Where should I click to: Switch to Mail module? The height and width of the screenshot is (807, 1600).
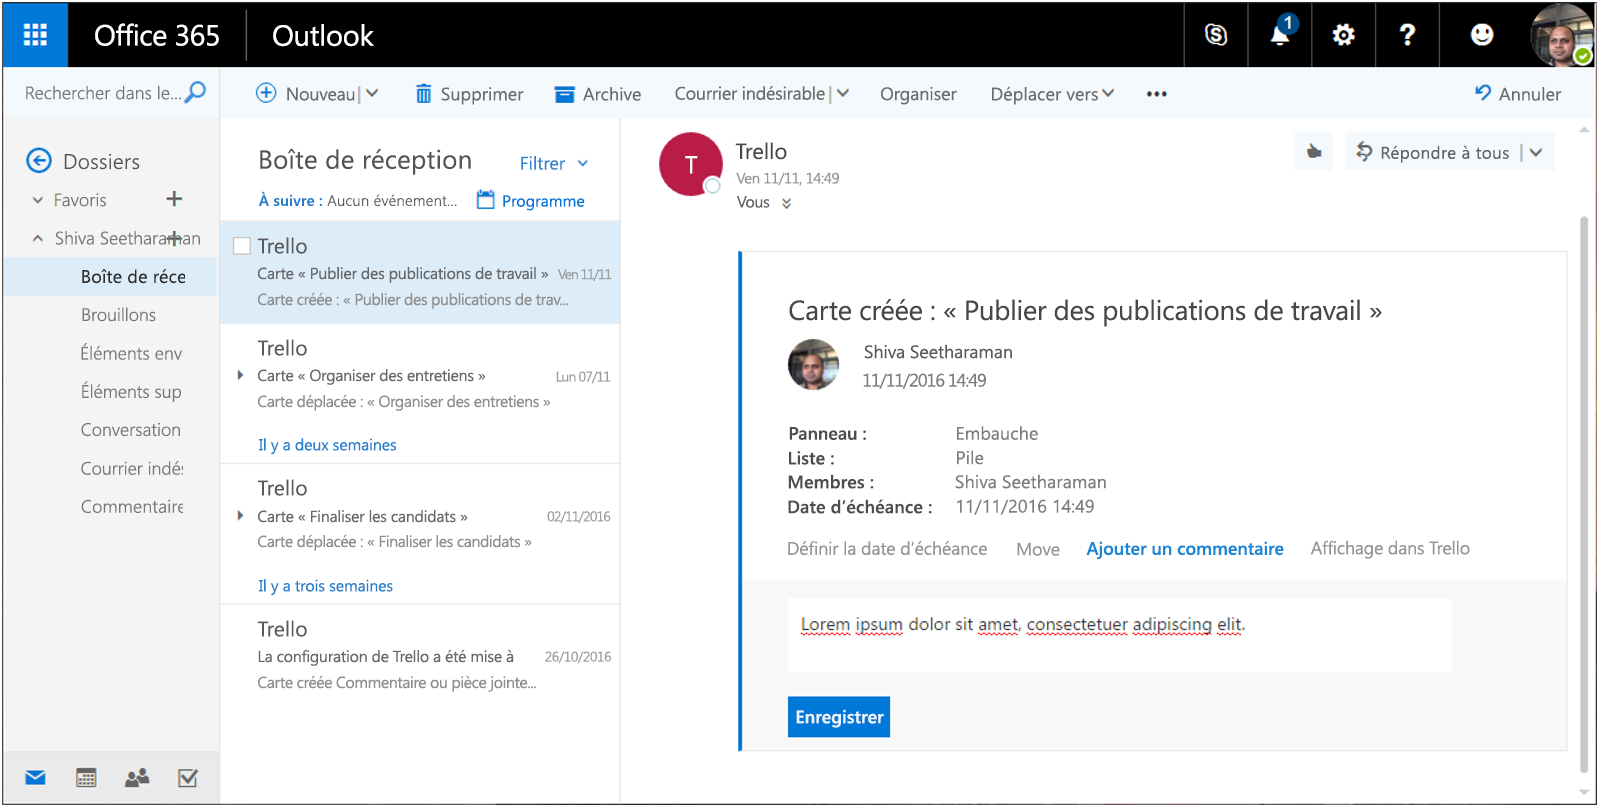click(35, 777)
